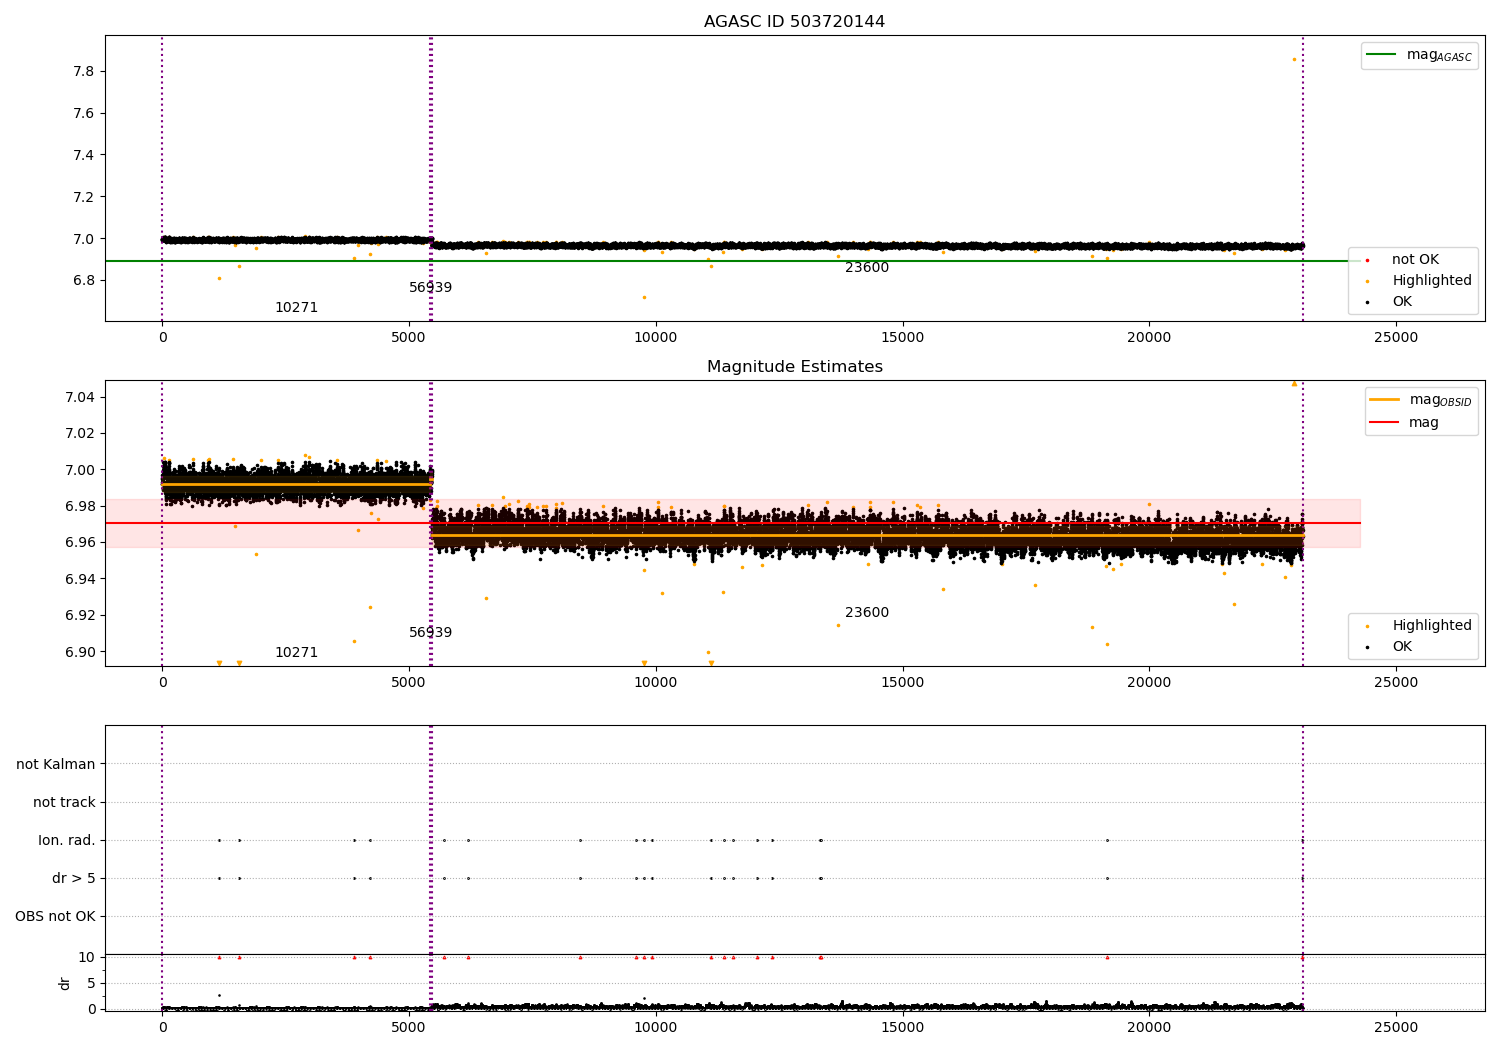This screenshot has height=1050, width=1500.
Task: Click the 'AGASC ID 503720144' plot title
Action: pyautogui.click(x=794, y=22)
